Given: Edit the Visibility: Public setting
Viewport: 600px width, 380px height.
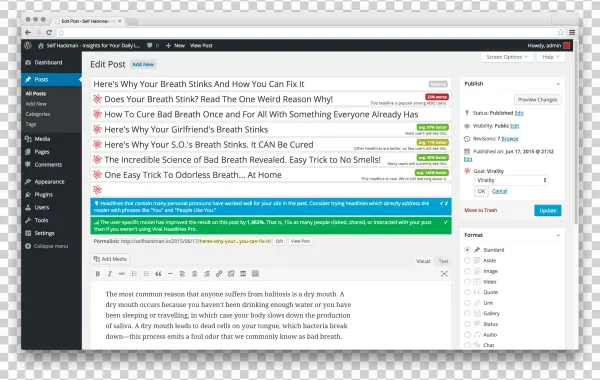Looking at the screenshot, I should point(515,126).
